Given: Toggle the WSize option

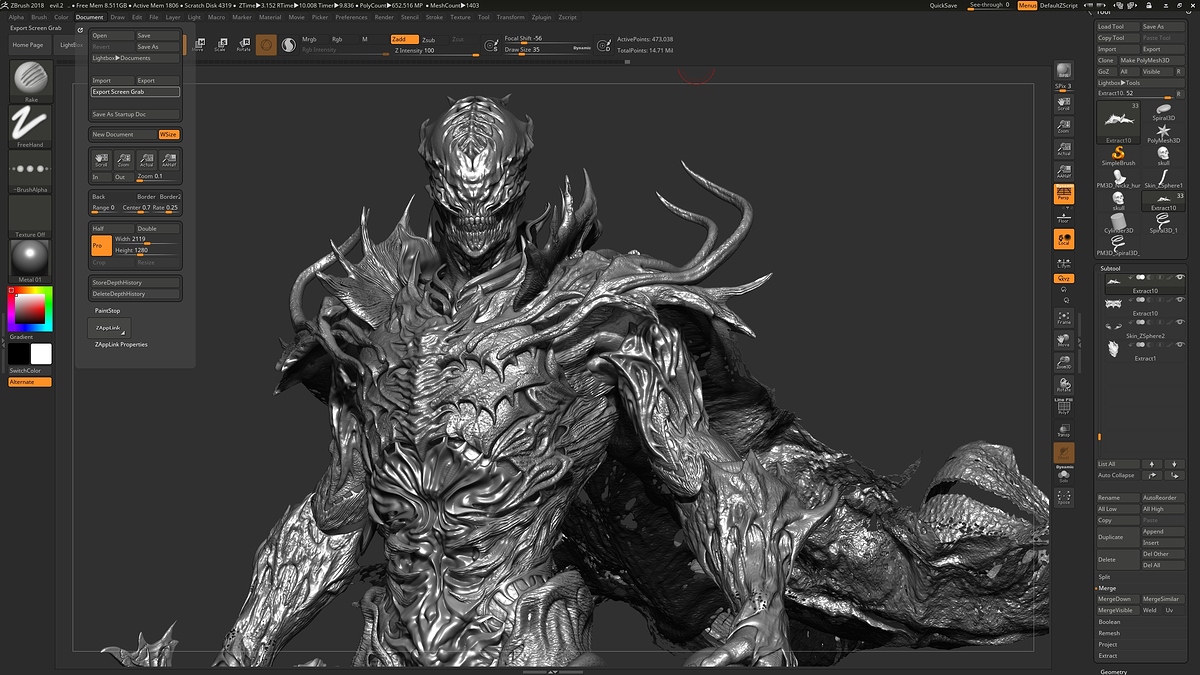Looking at the screenshot, I should coord(168,134).
